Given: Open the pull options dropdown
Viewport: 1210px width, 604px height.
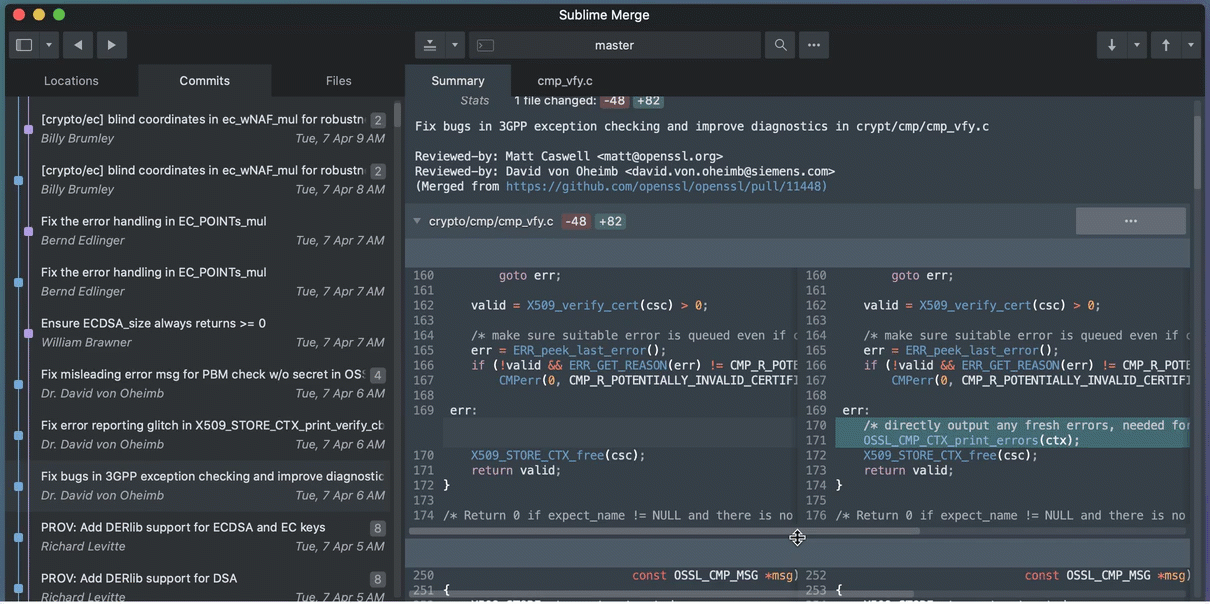Looking at the screenshot, I should 1136,45.
